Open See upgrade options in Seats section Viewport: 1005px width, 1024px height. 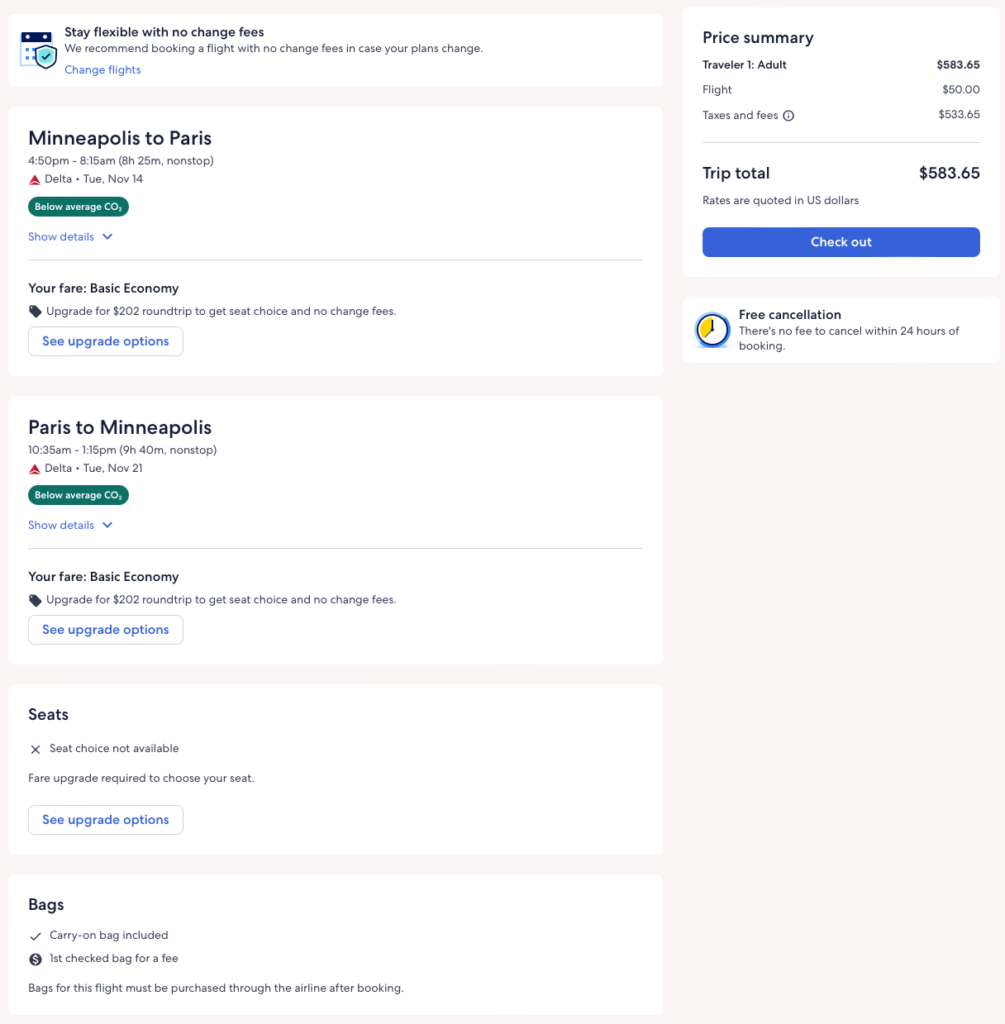105,820
